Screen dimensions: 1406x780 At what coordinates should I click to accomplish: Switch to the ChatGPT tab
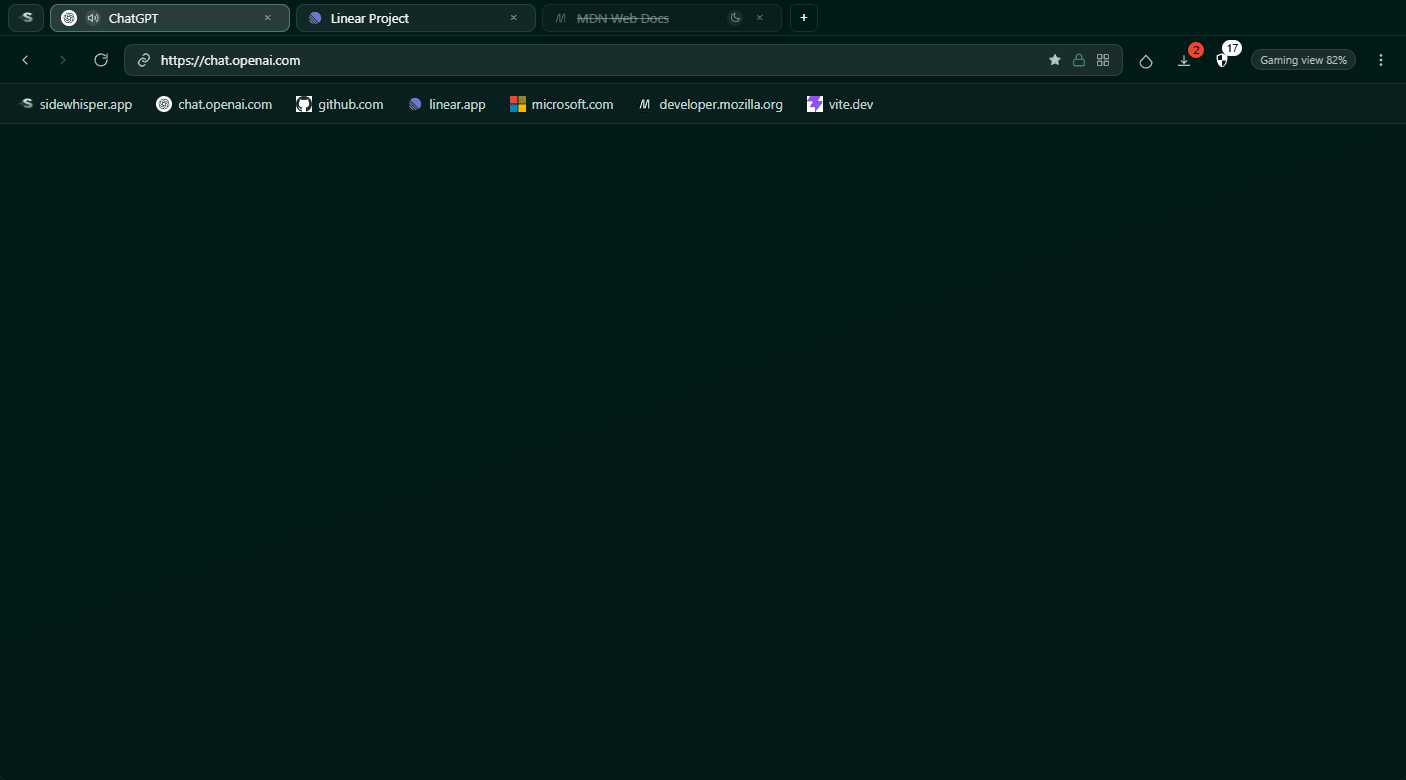click(x=170, y=18)
